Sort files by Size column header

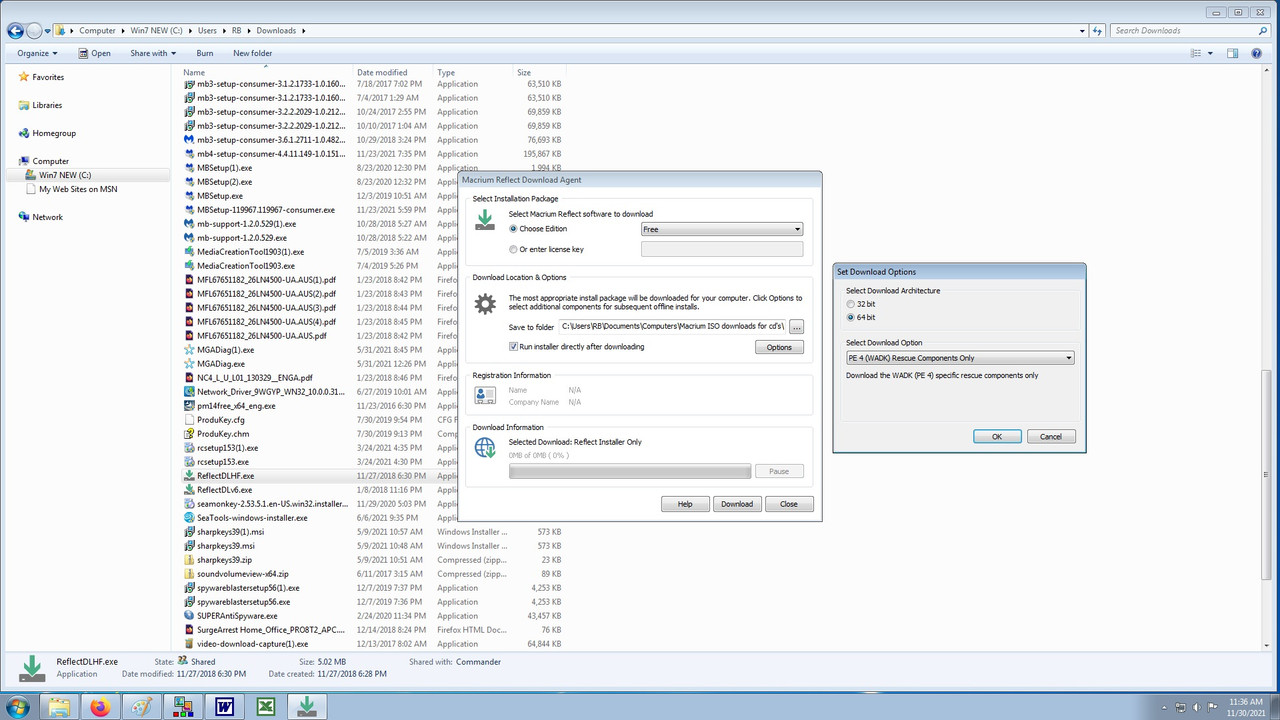524,72
